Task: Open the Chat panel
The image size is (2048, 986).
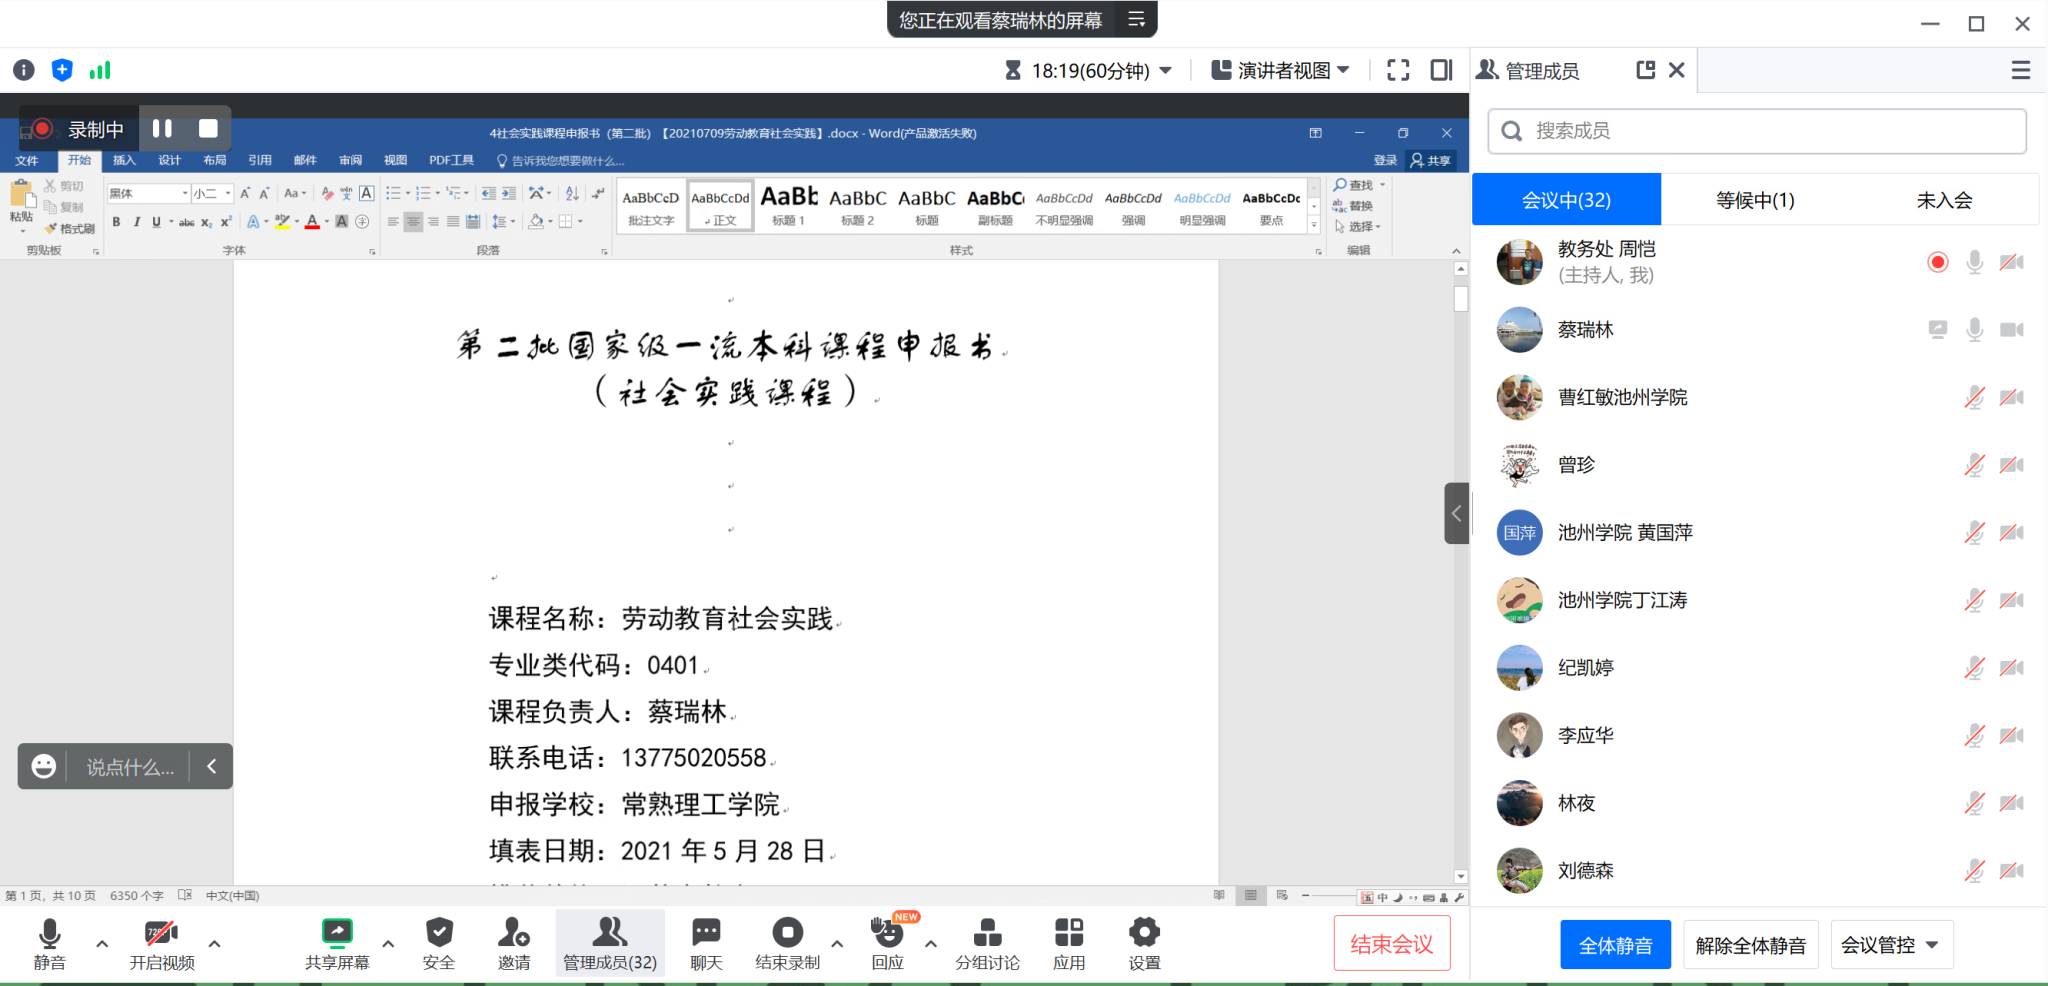Action: [706, 943]
